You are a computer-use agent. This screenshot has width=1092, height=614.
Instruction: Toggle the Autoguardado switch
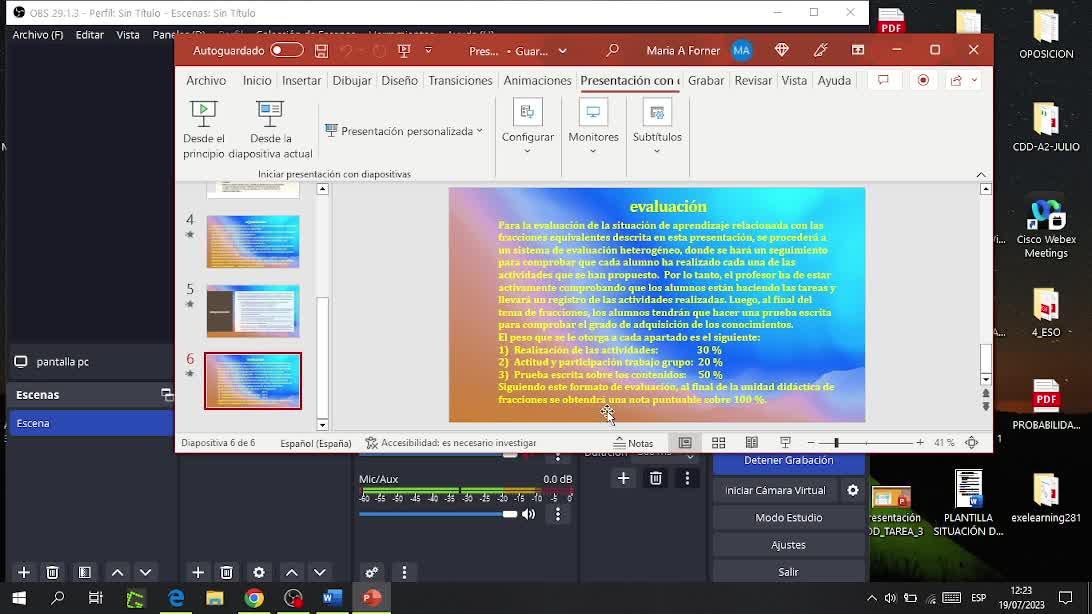click(x=286, y=51)
